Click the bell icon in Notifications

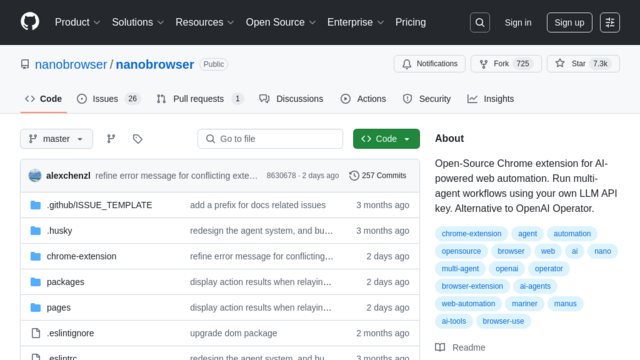coord(407,64)
